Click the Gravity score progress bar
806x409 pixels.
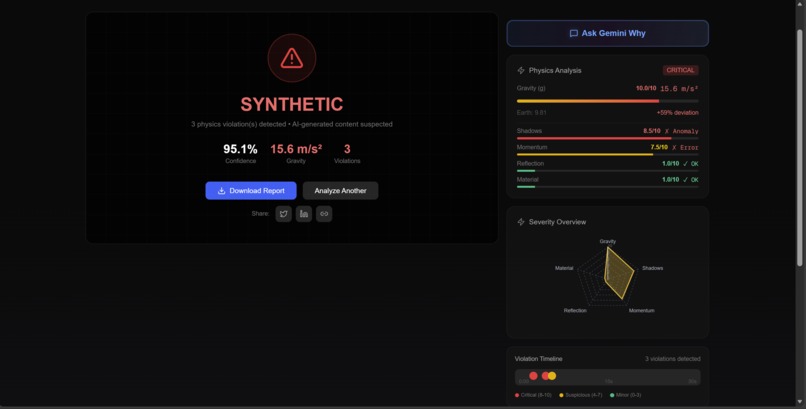(608, 101)
